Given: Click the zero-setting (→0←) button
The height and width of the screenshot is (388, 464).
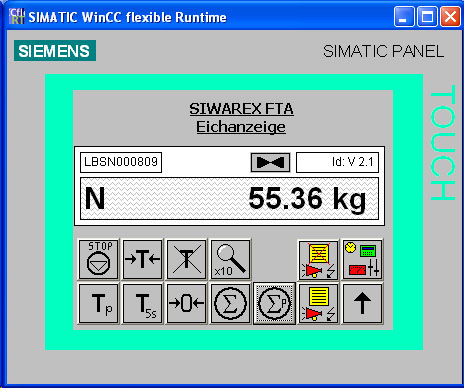Looking at the screenshot, I should coord(186,303).
